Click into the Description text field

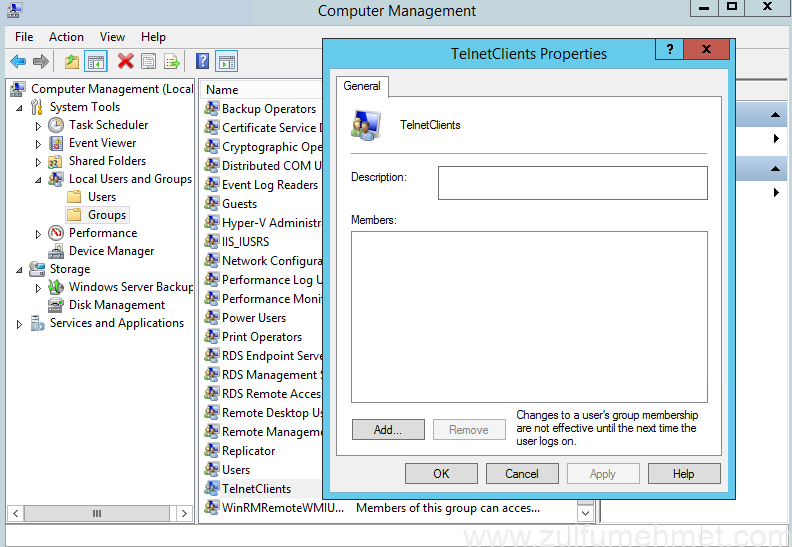click(572, 183)
